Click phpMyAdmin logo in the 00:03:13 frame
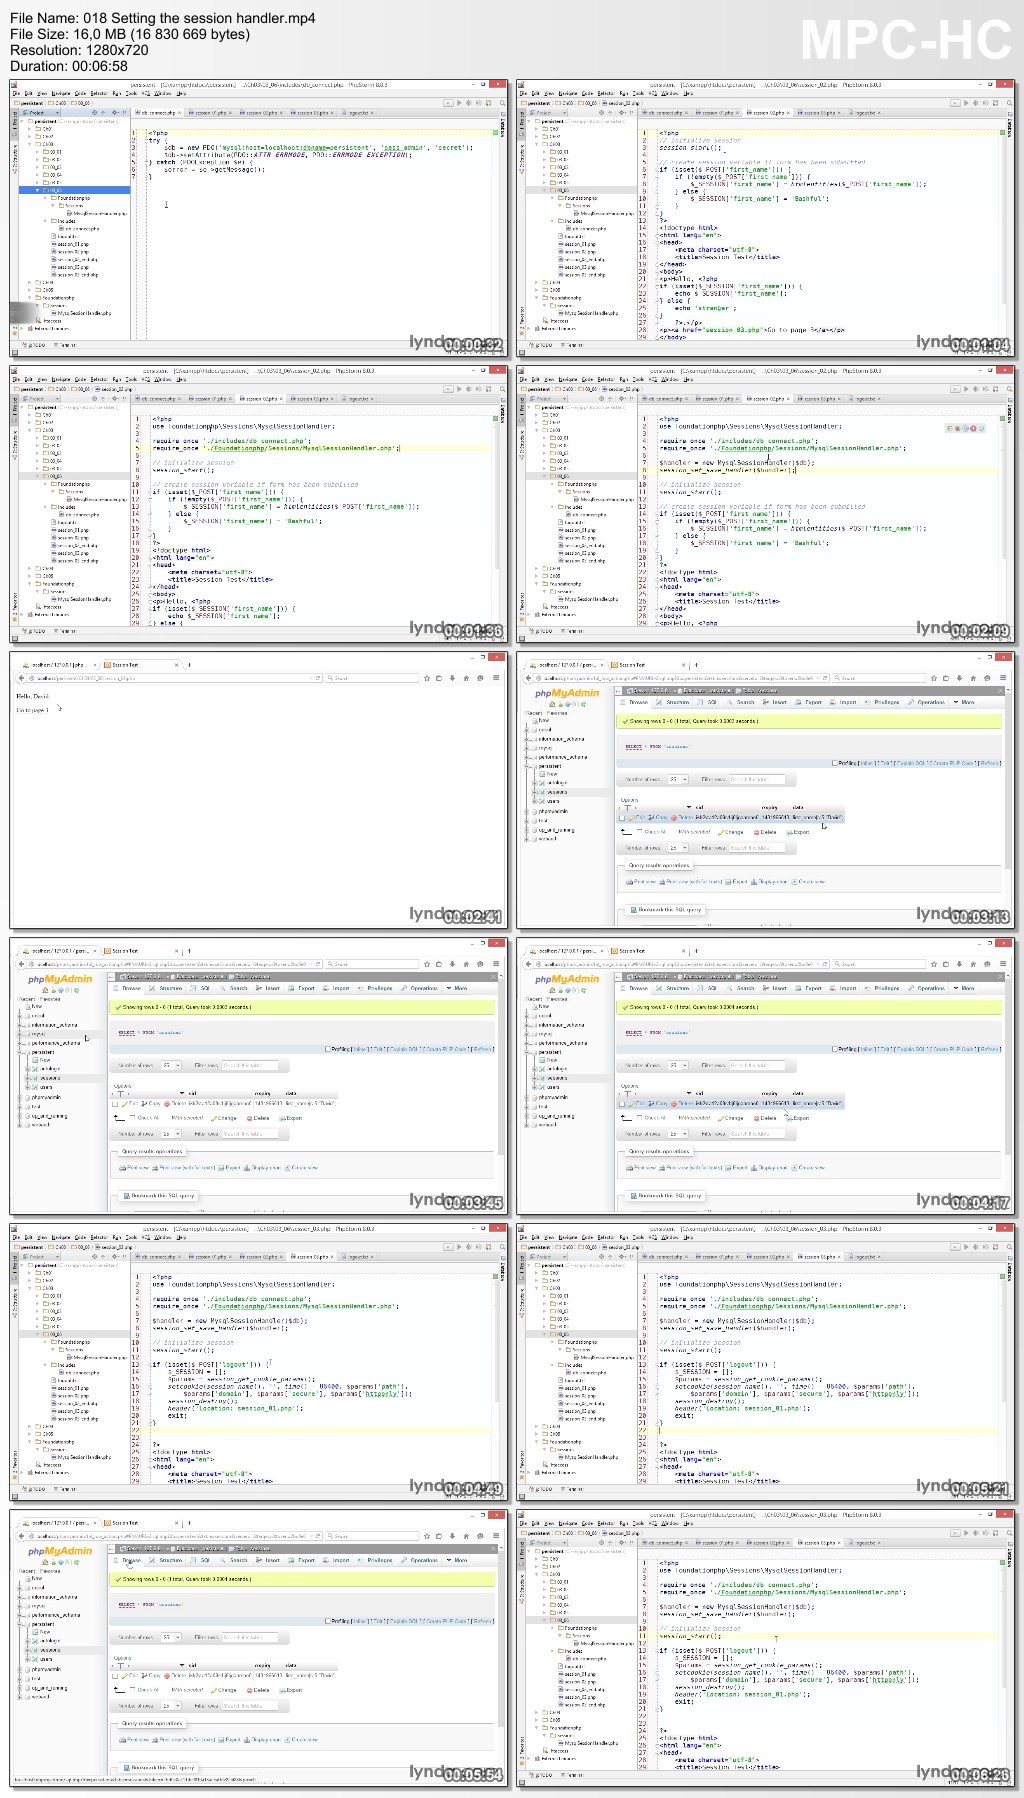The width and height of the screenshot is (1024, 1798). tap(567, 693)
